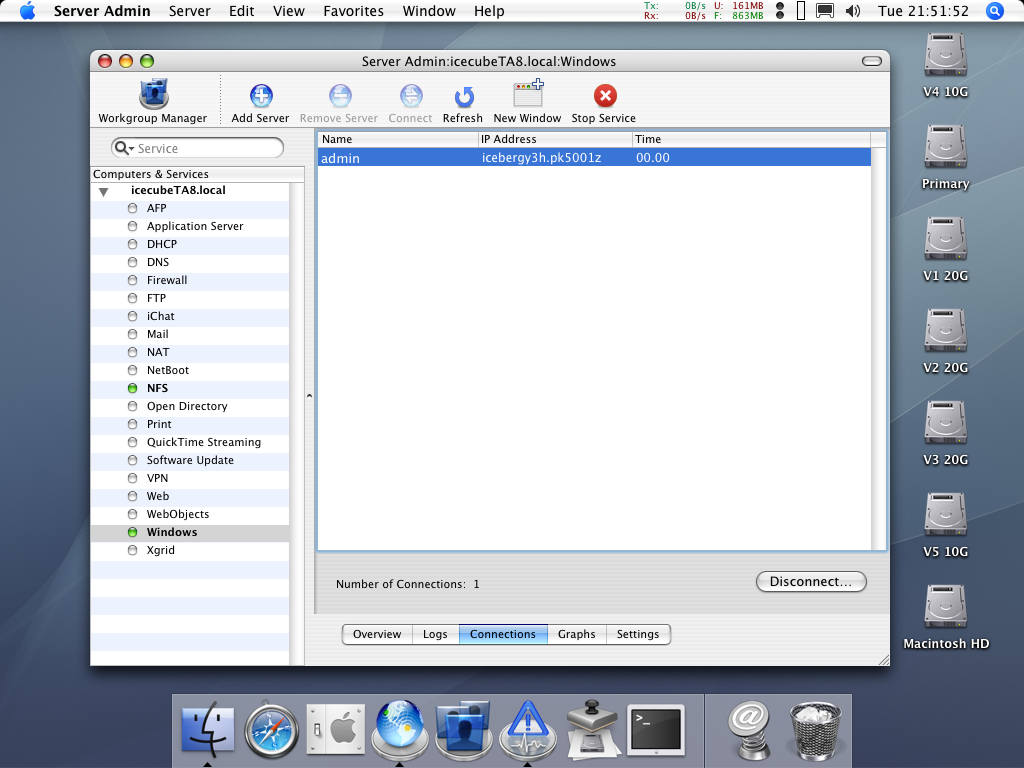This screenshot has width=1024, height=768.
Task: Select the V5 10G drive icon
Action: pos(945,515)
